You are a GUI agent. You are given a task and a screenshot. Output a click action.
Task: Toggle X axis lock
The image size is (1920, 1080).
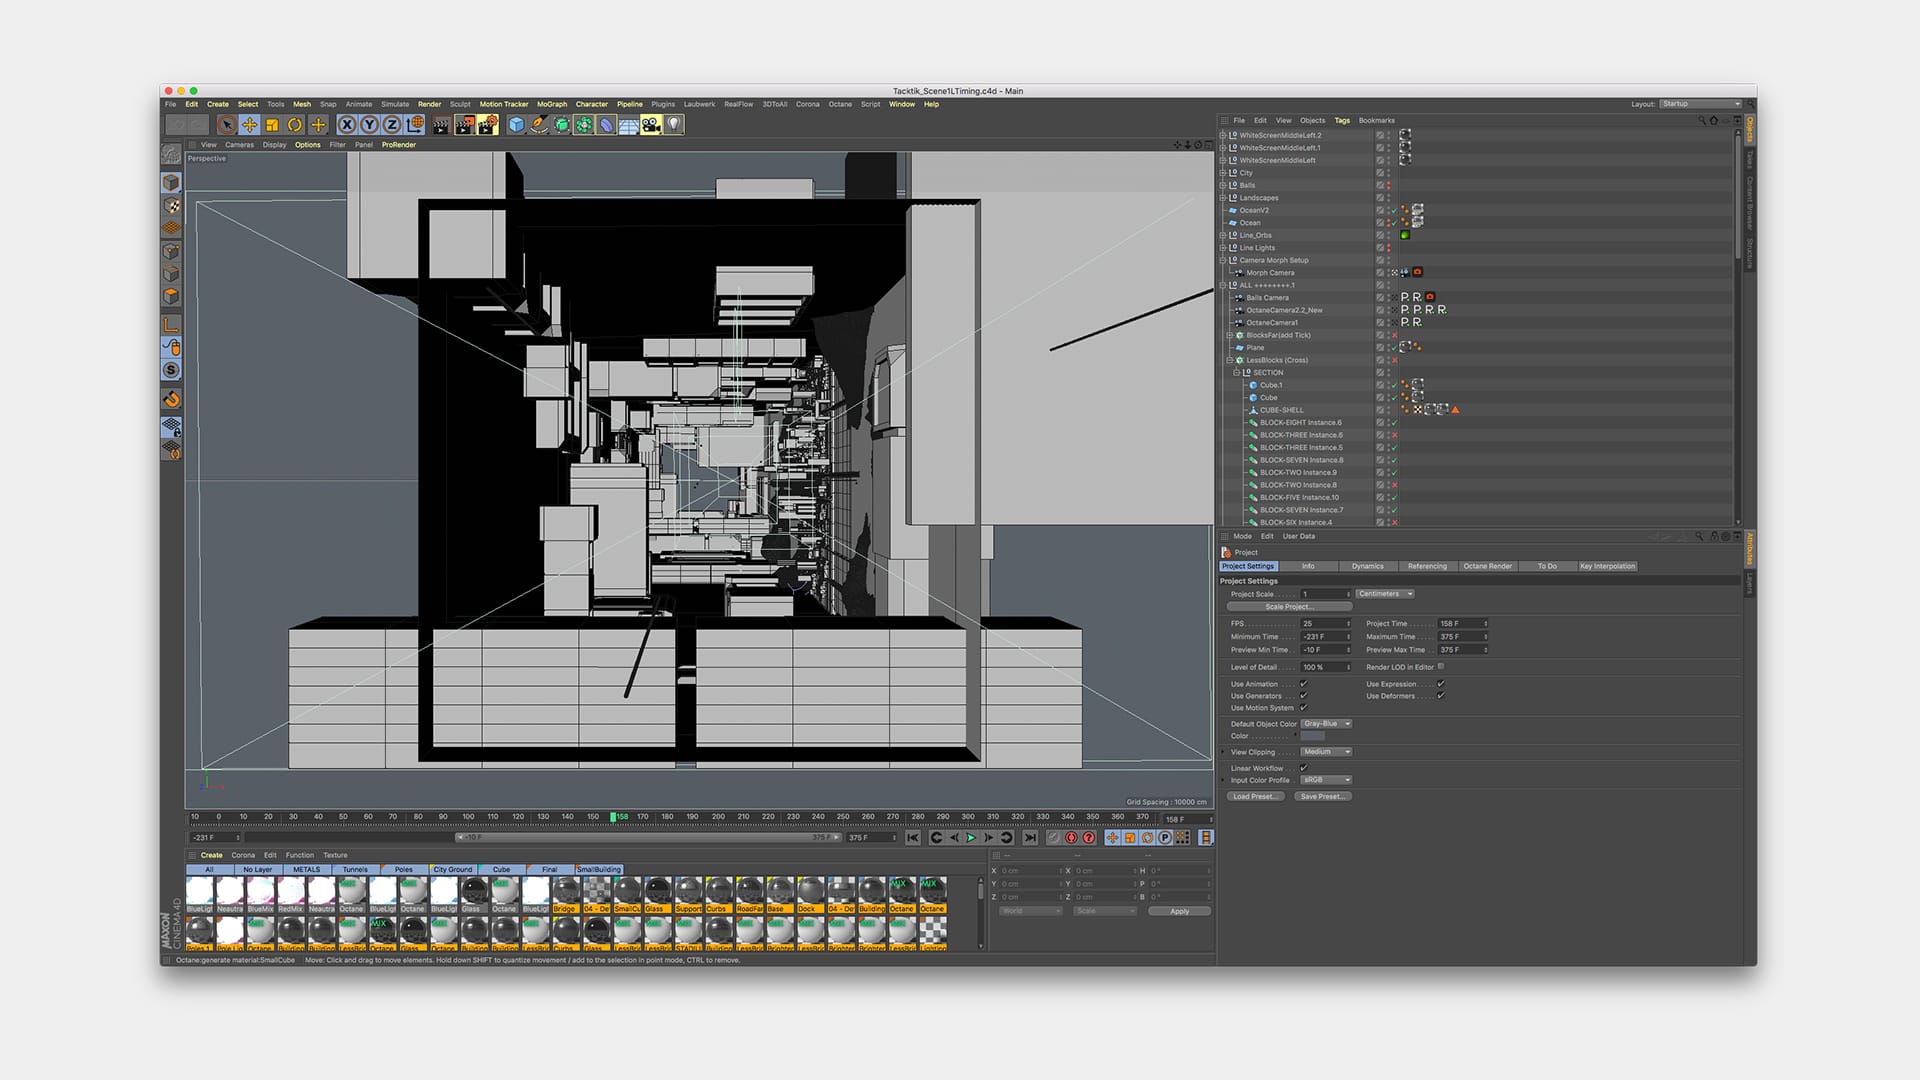tap(346, 125)
